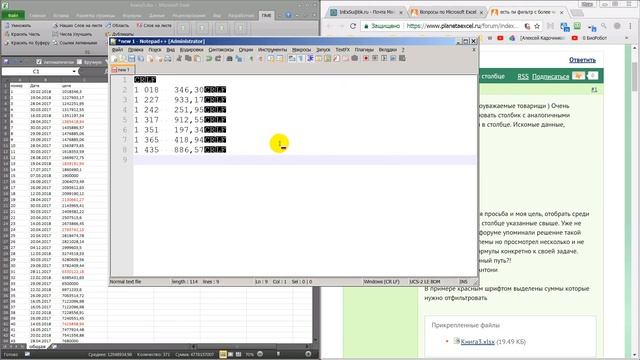Open the Макросы menu in Notepad++
The width and height of the screenshot is (640, 360).
click(x=301, y=49)
